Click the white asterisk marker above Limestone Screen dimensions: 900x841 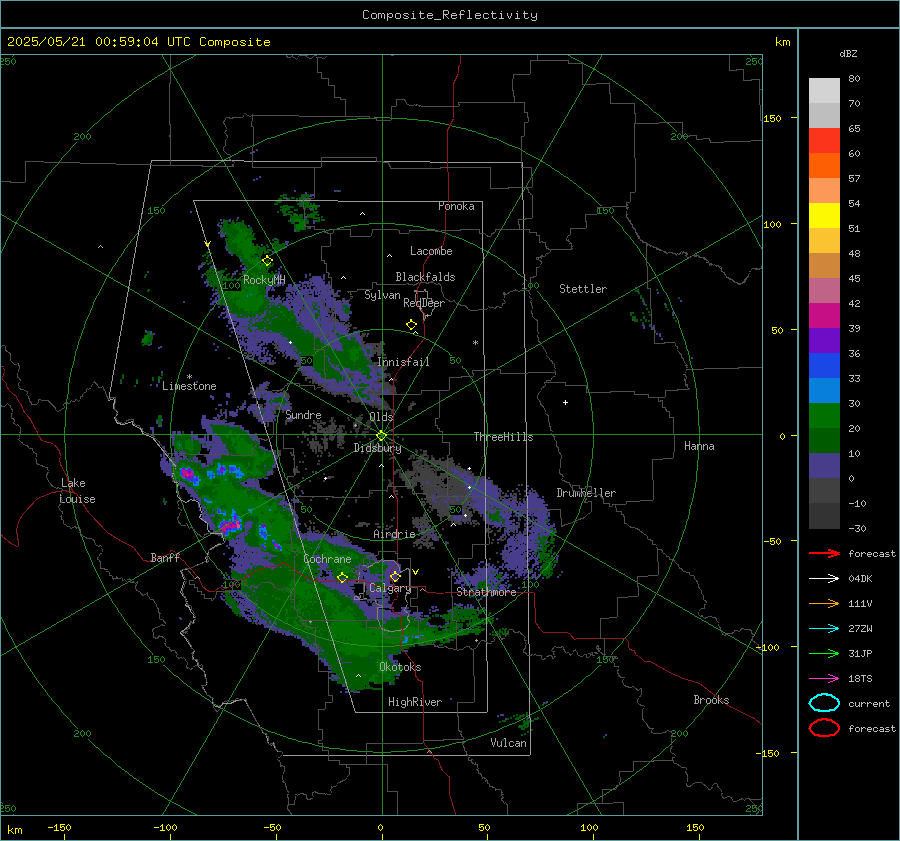pyautogui.click(x=189, y=377)
